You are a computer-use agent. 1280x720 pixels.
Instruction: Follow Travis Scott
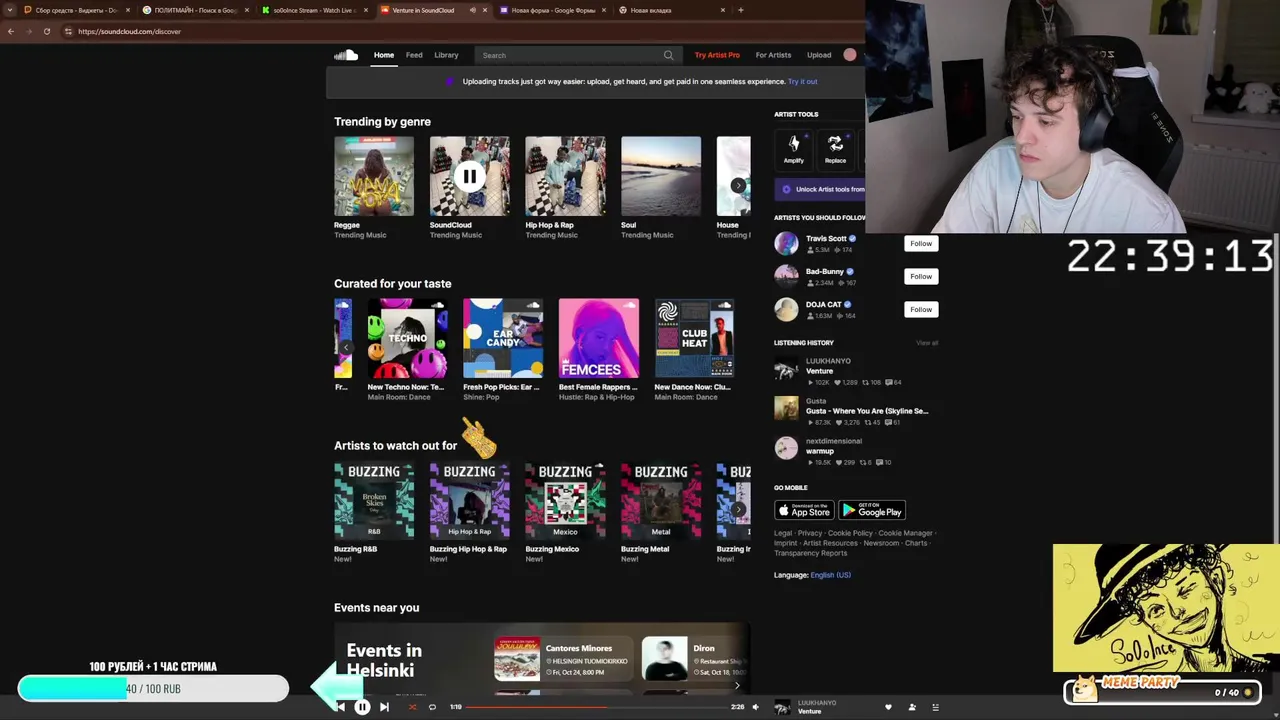click(x=921, y=243)
